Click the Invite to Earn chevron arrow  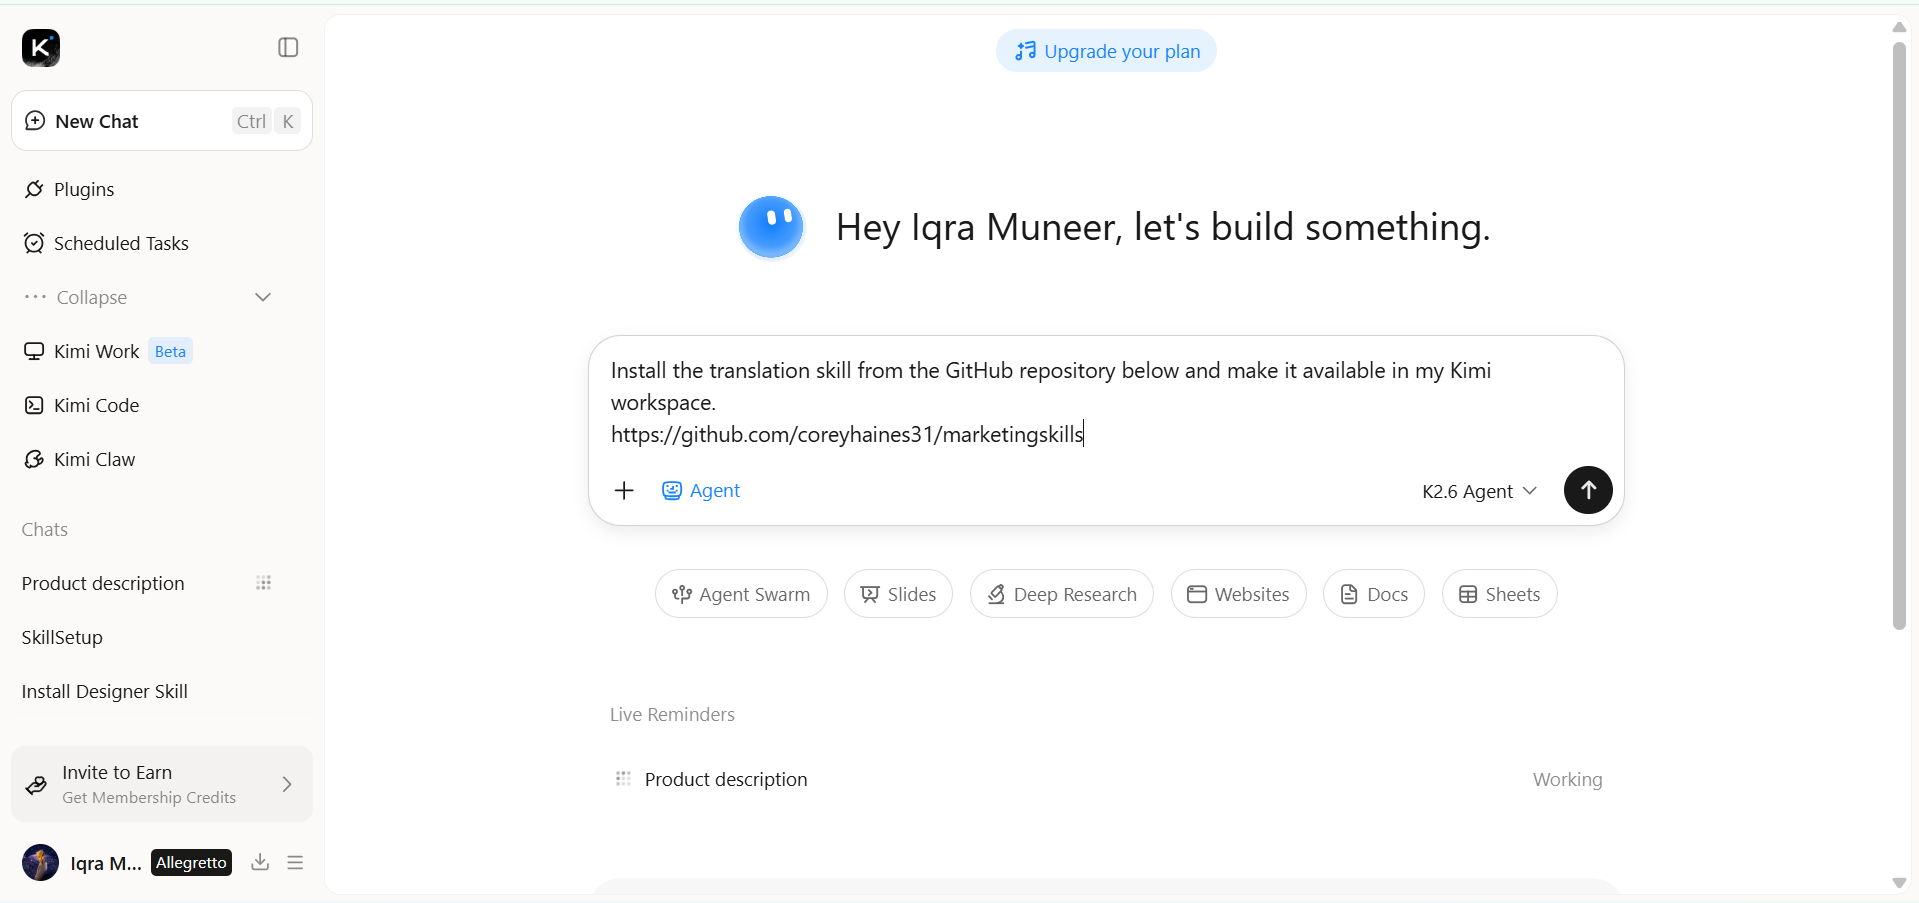click(x=287, y=784)
